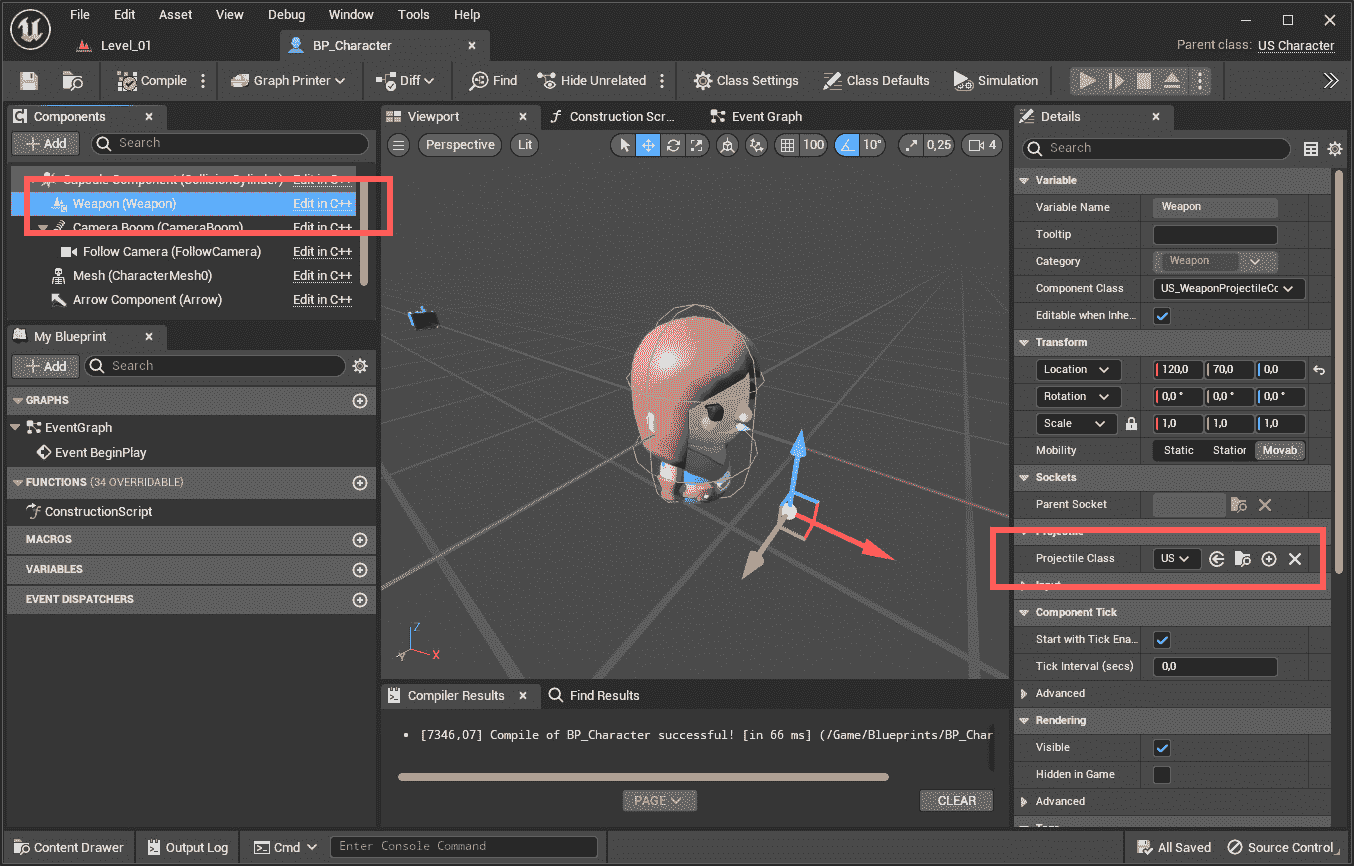The height and width of the screenshot is (866, 1354).
Task: Click Edit in C++ next to Weapon component
Action: point(322,203)
